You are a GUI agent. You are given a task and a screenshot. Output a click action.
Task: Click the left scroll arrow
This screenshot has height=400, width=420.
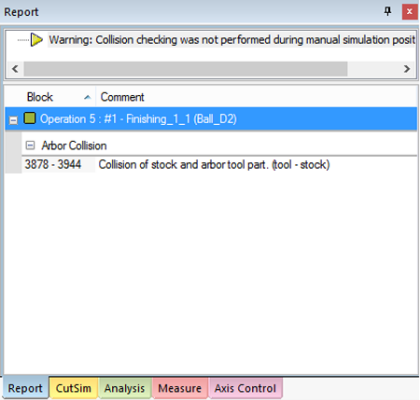15,69
